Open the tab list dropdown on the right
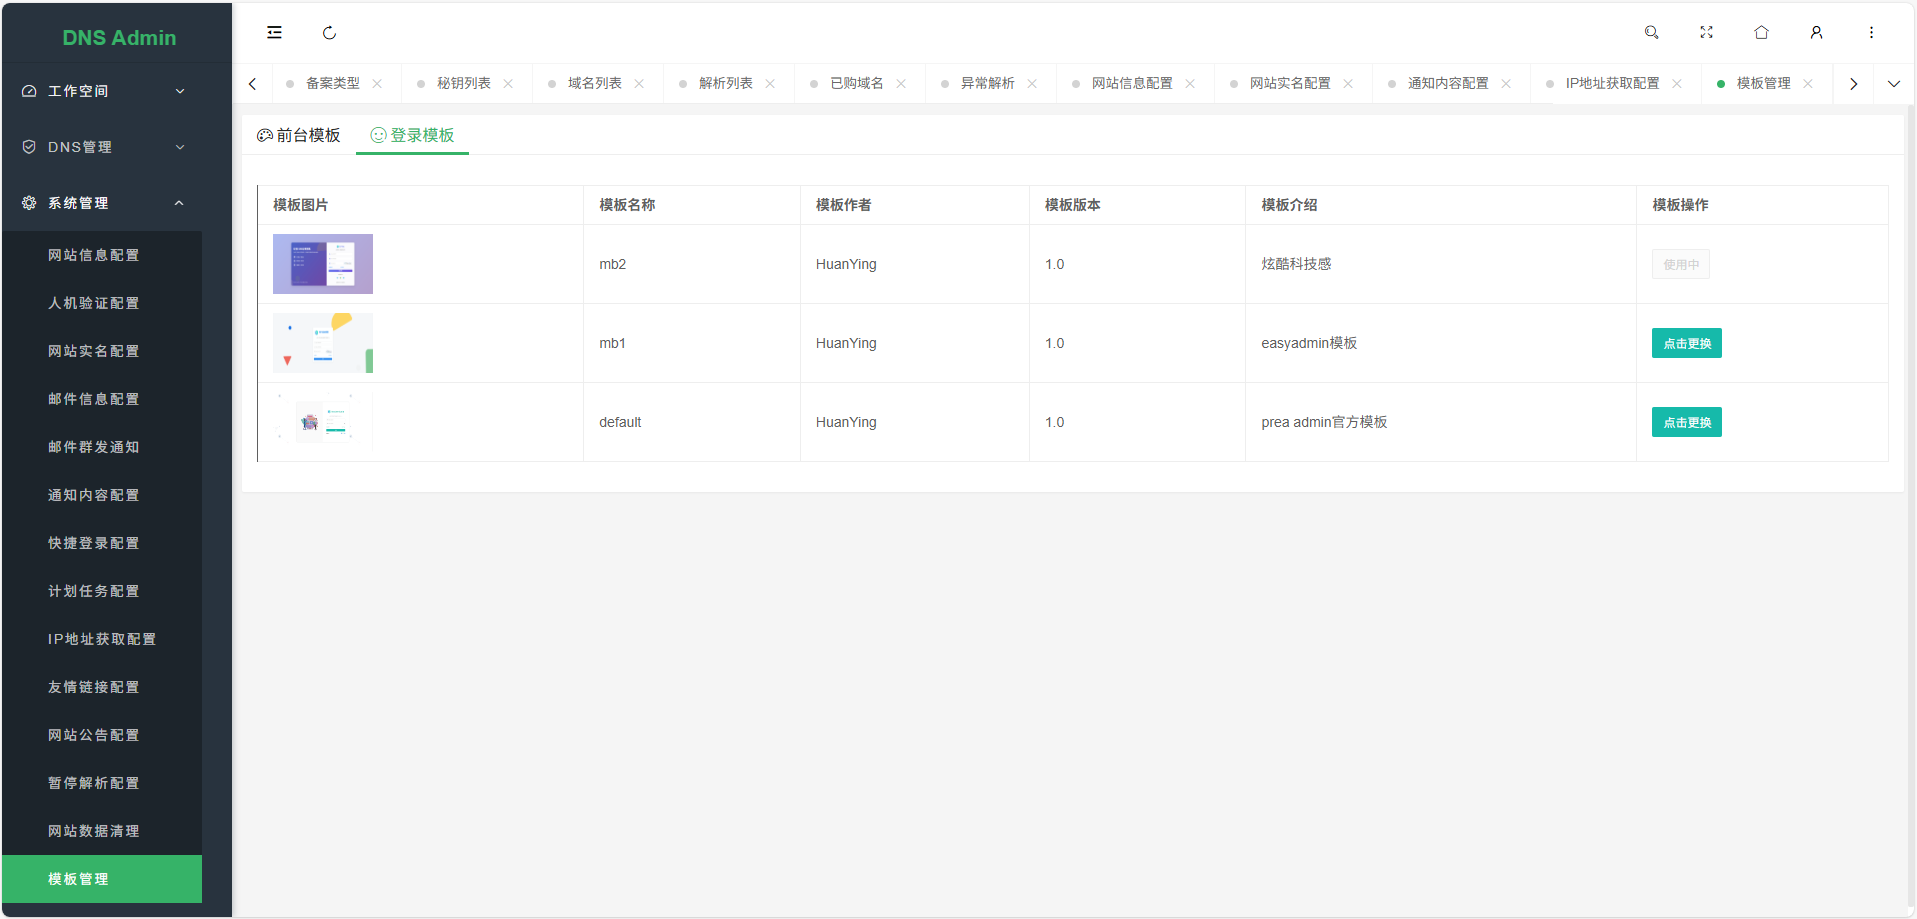Screen dimensions: 1917x919 (x=1894, y=83)
